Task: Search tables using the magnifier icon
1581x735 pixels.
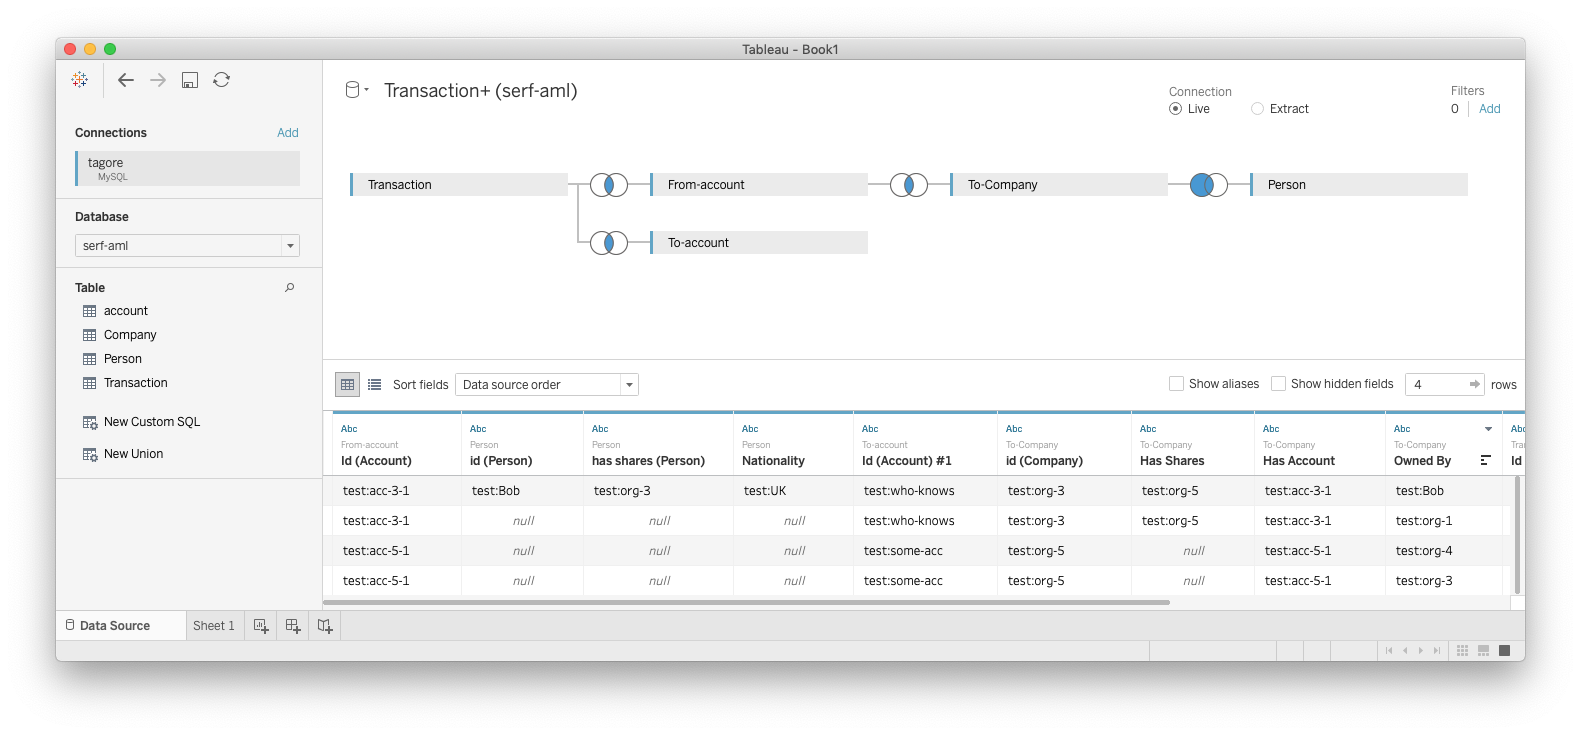Action: (x=290, y=288)
